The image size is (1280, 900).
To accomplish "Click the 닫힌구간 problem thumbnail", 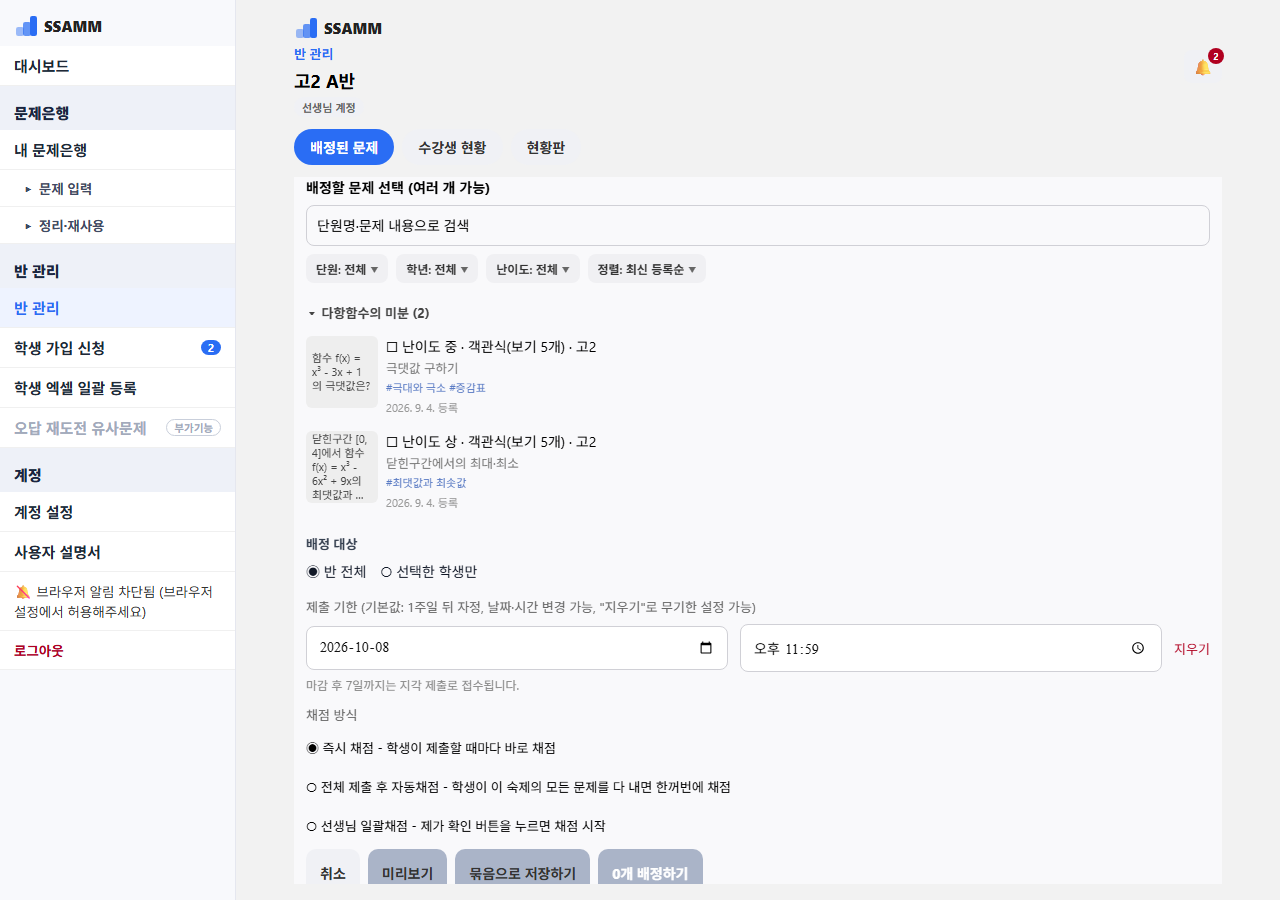I will coord(342,467).
